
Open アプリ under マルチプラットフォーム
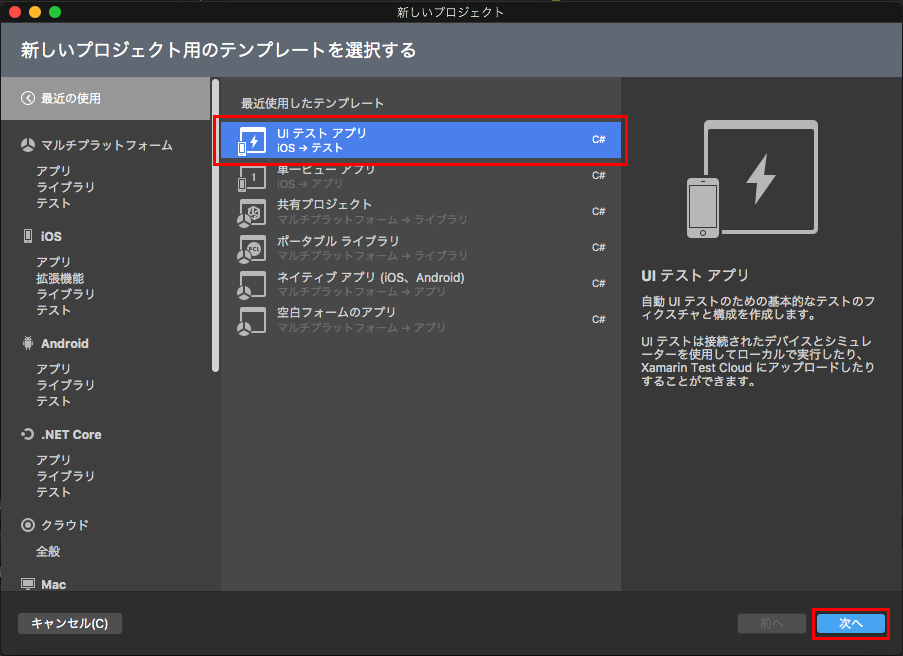[x=54, y=171]
